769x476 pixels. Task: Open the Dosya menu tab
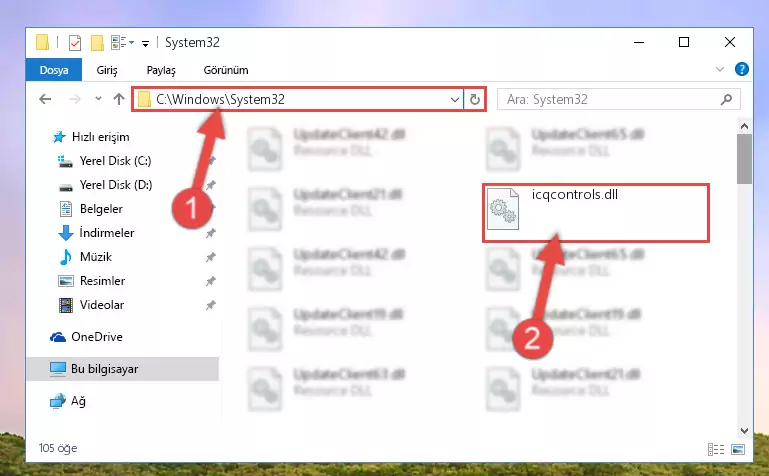(54, 70)
